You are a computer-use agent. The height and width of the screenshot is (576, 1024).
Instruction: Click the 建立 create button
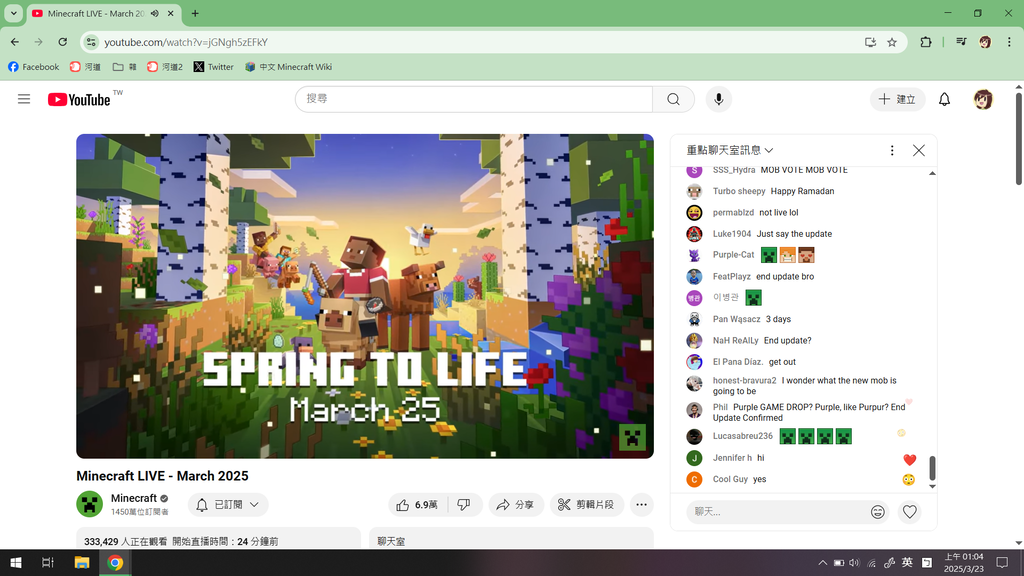(x=897, y=99)
